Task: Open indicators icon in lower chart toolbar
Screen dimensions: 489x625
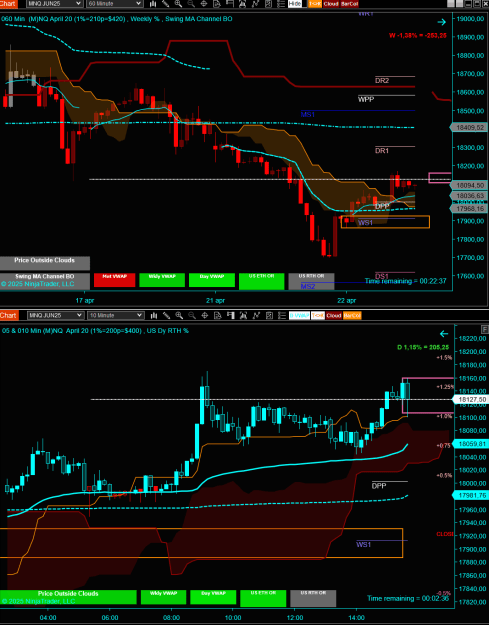Action: (243, 315)
